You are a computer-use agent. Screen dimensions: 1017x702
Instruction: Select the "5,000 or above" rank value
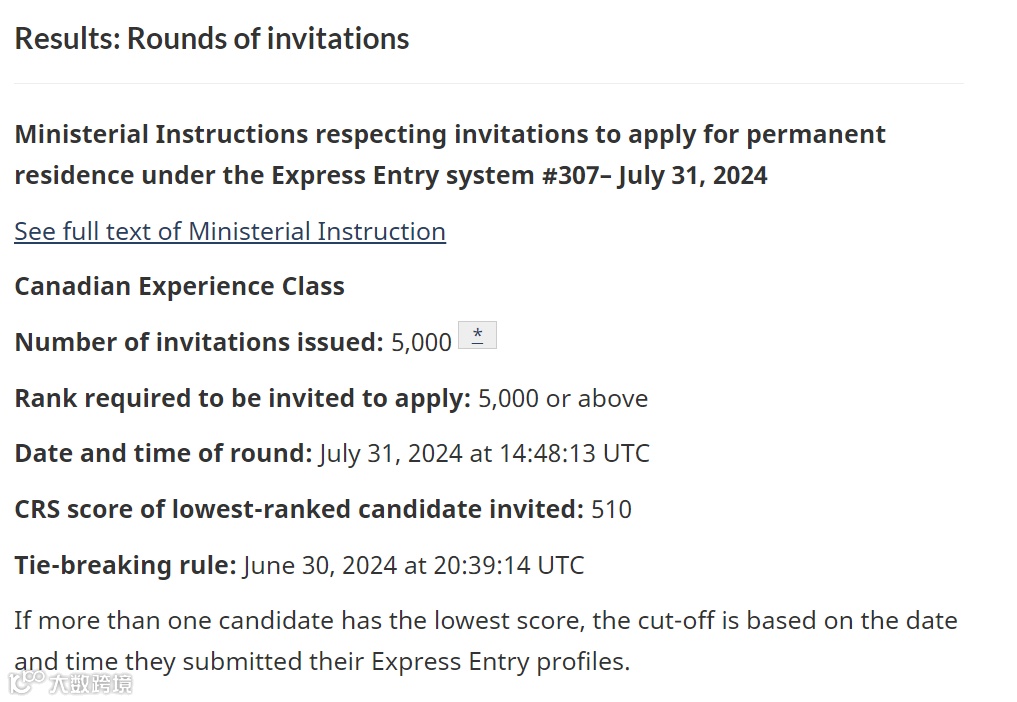563,398
